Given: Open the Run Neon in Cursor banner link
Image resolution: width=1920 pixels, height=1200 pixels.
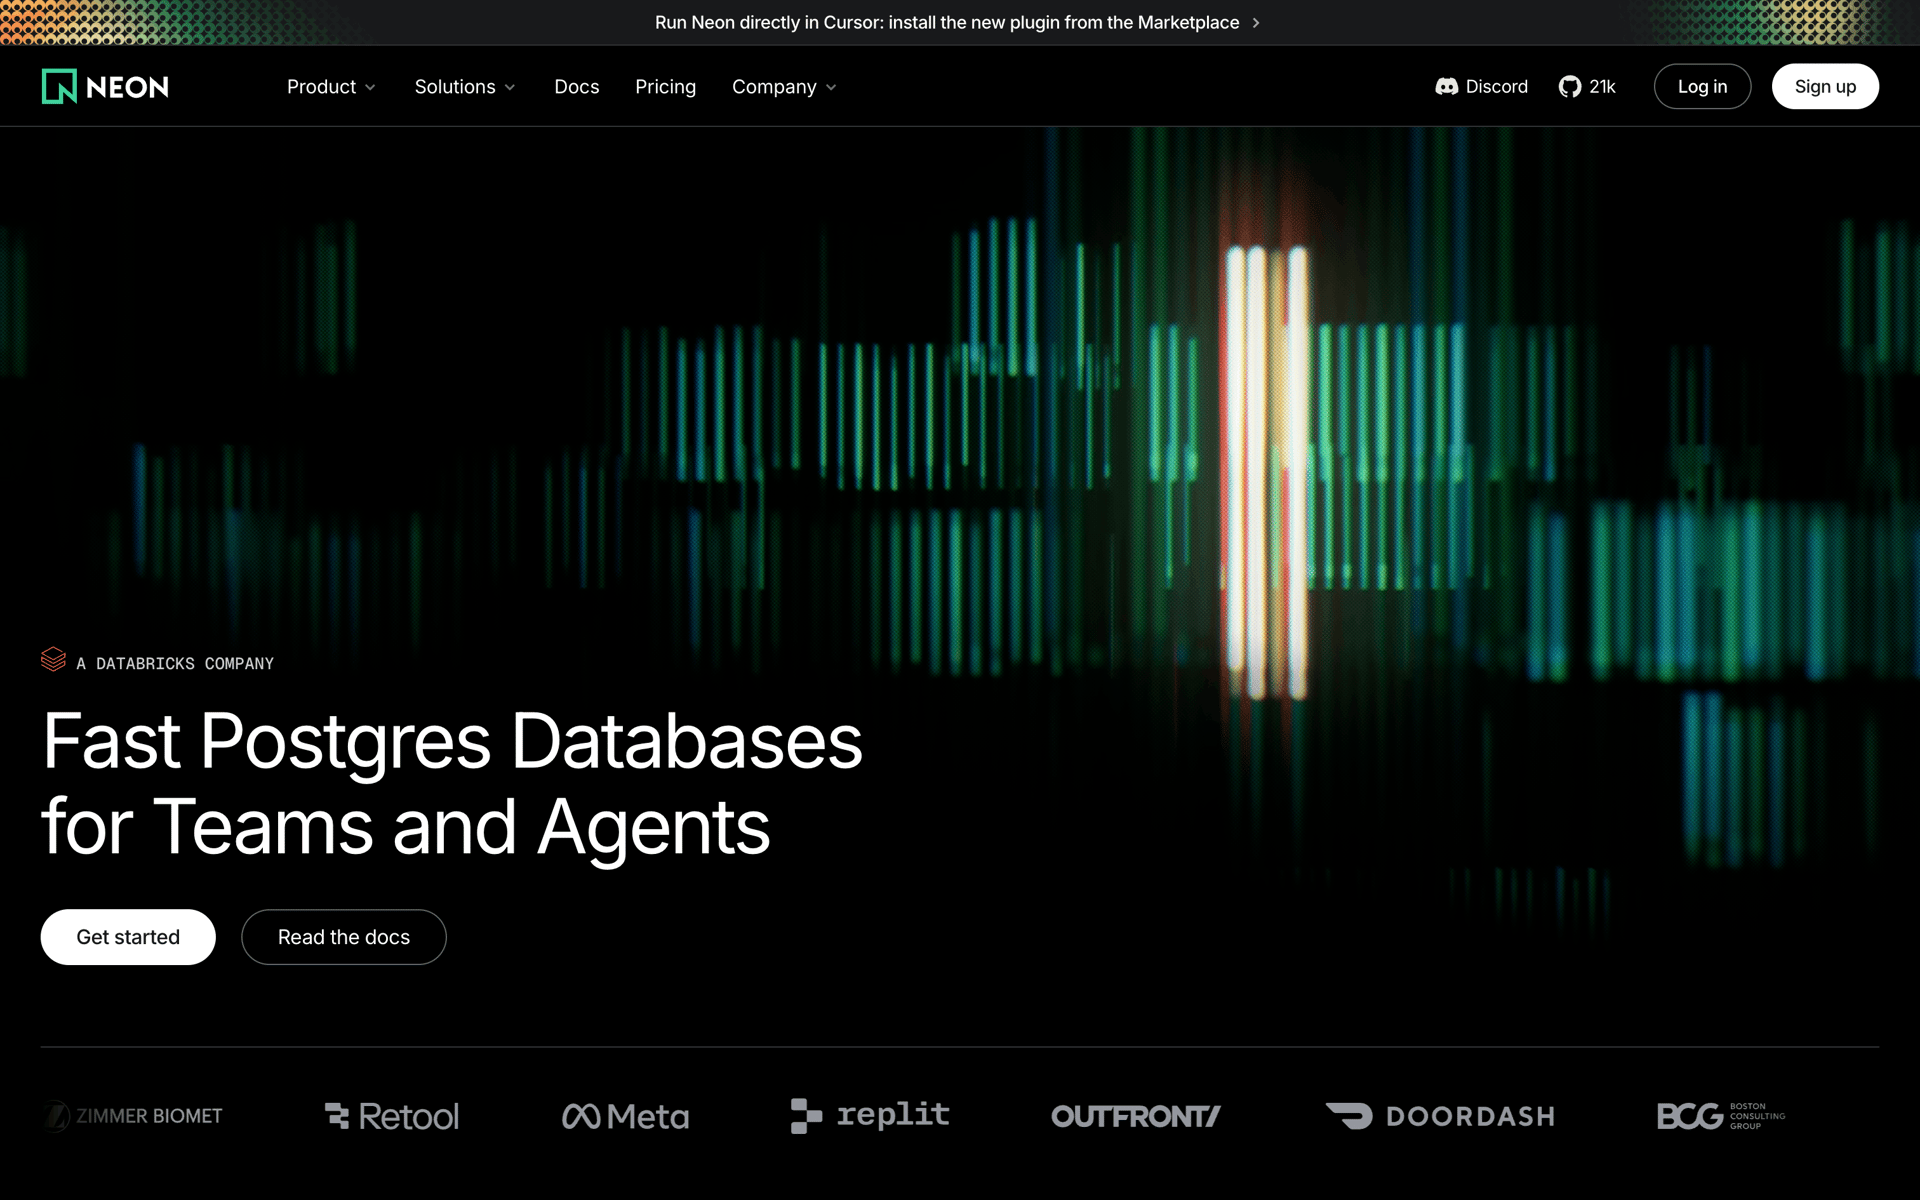Looking at the screenshot, I should [x=957, y=23].
